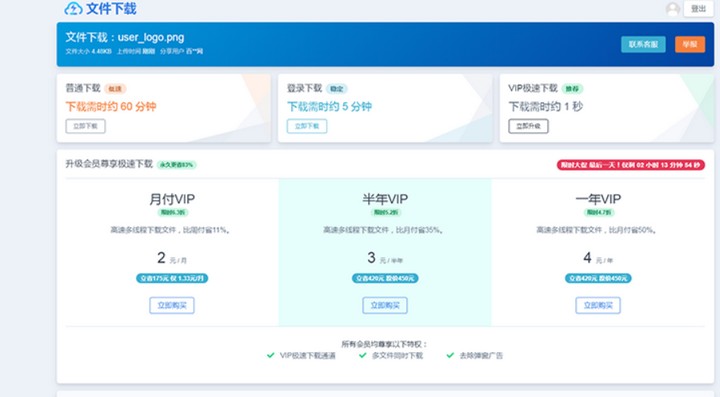Click the cloud download logo icon
Screen dimensions: 720x397
73,8
